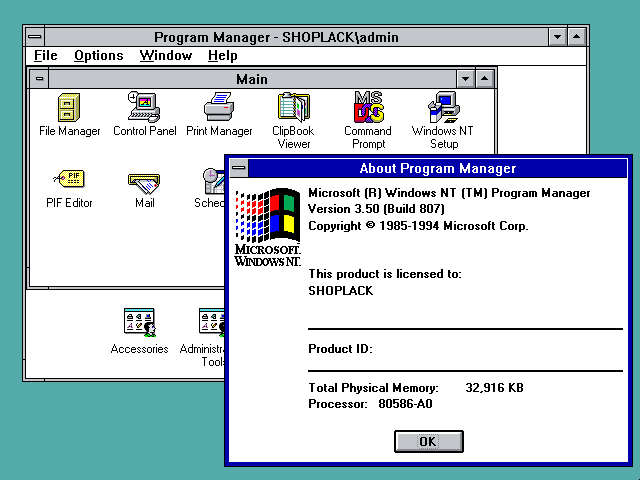This screenshot has height=480, width=640.
Task: Maximize the Main group window
Action: 484,79
